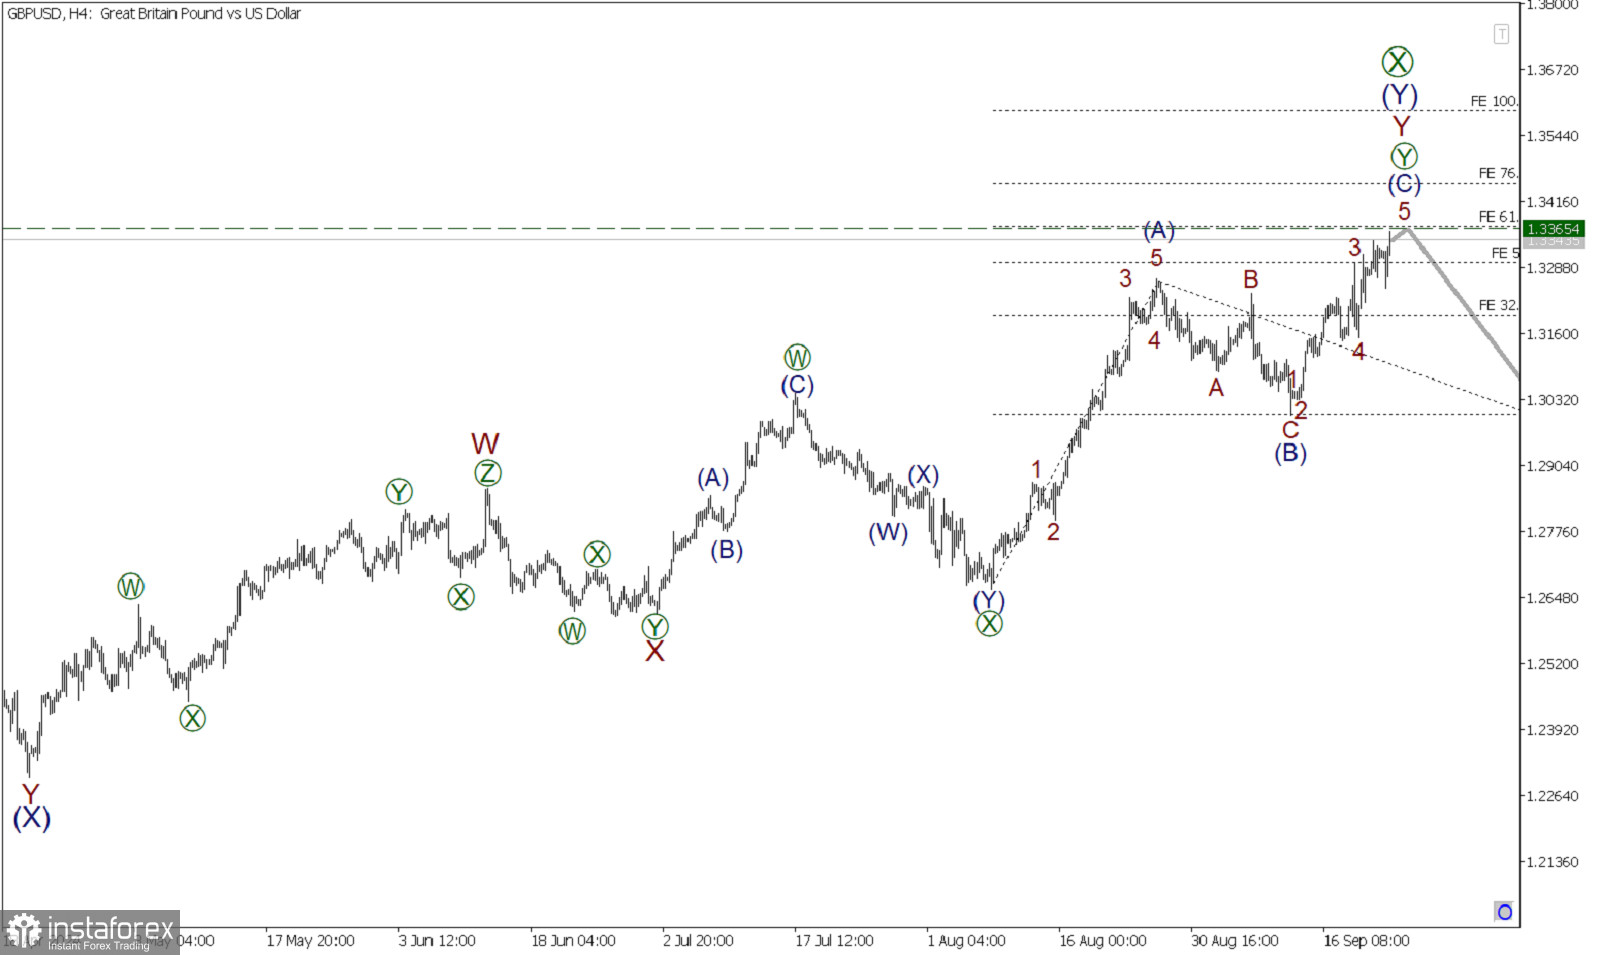
Task: Click the green circled Z wave label
Action: point(487,473)
